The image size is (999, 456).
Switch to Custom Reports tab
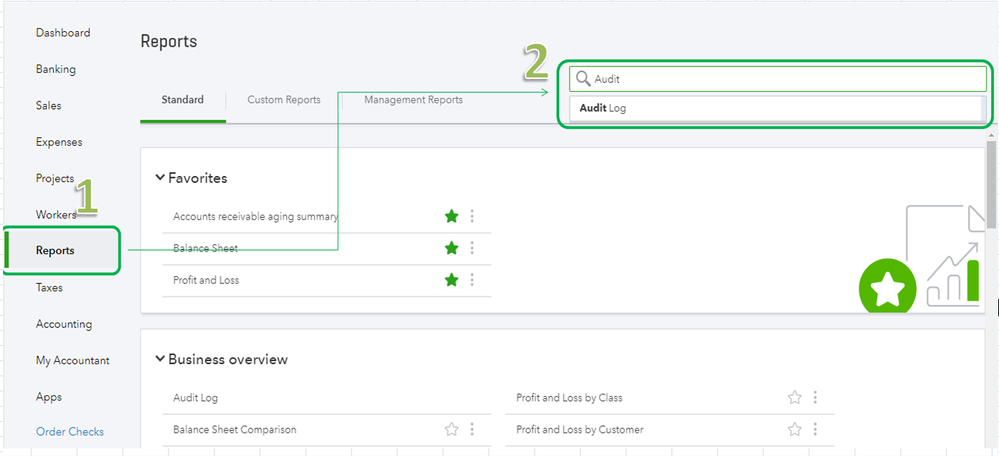pos(284,100)
